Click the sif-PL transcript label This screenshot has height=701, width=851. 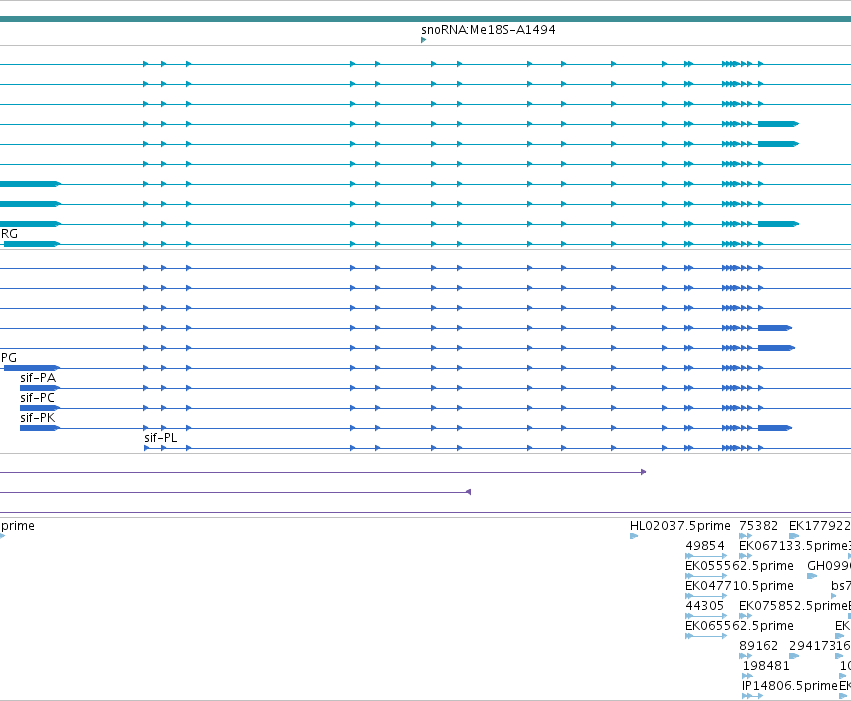(161, 438)
